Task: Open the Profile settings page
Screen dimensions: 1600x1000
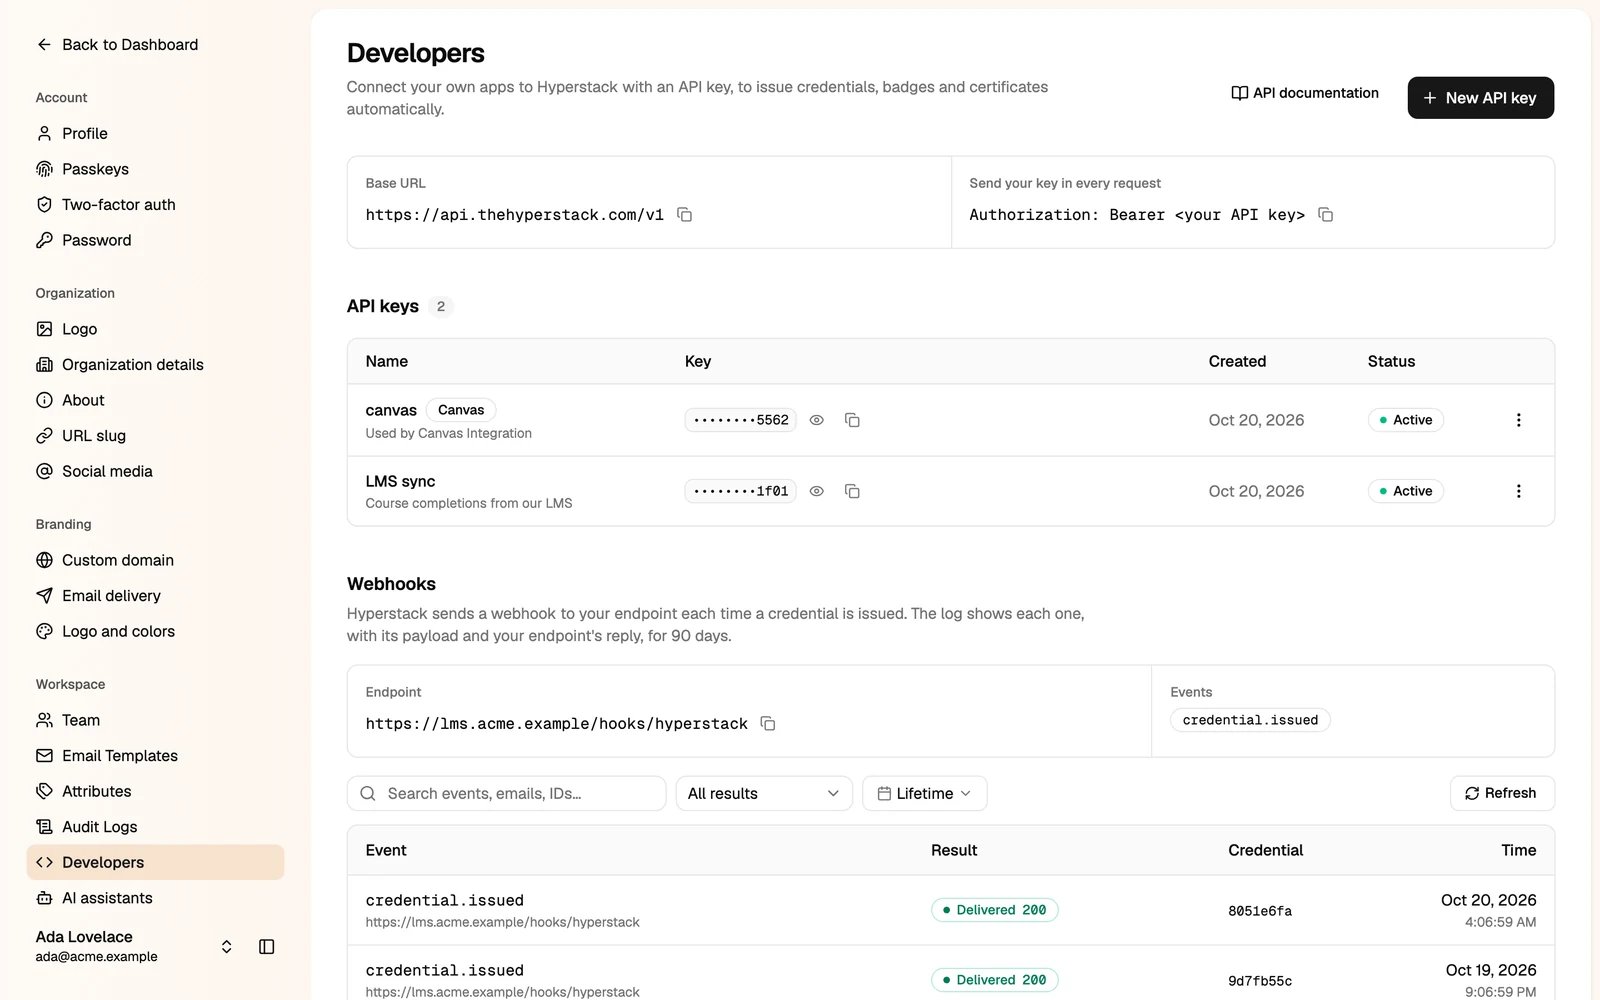Action: point(155,133)
